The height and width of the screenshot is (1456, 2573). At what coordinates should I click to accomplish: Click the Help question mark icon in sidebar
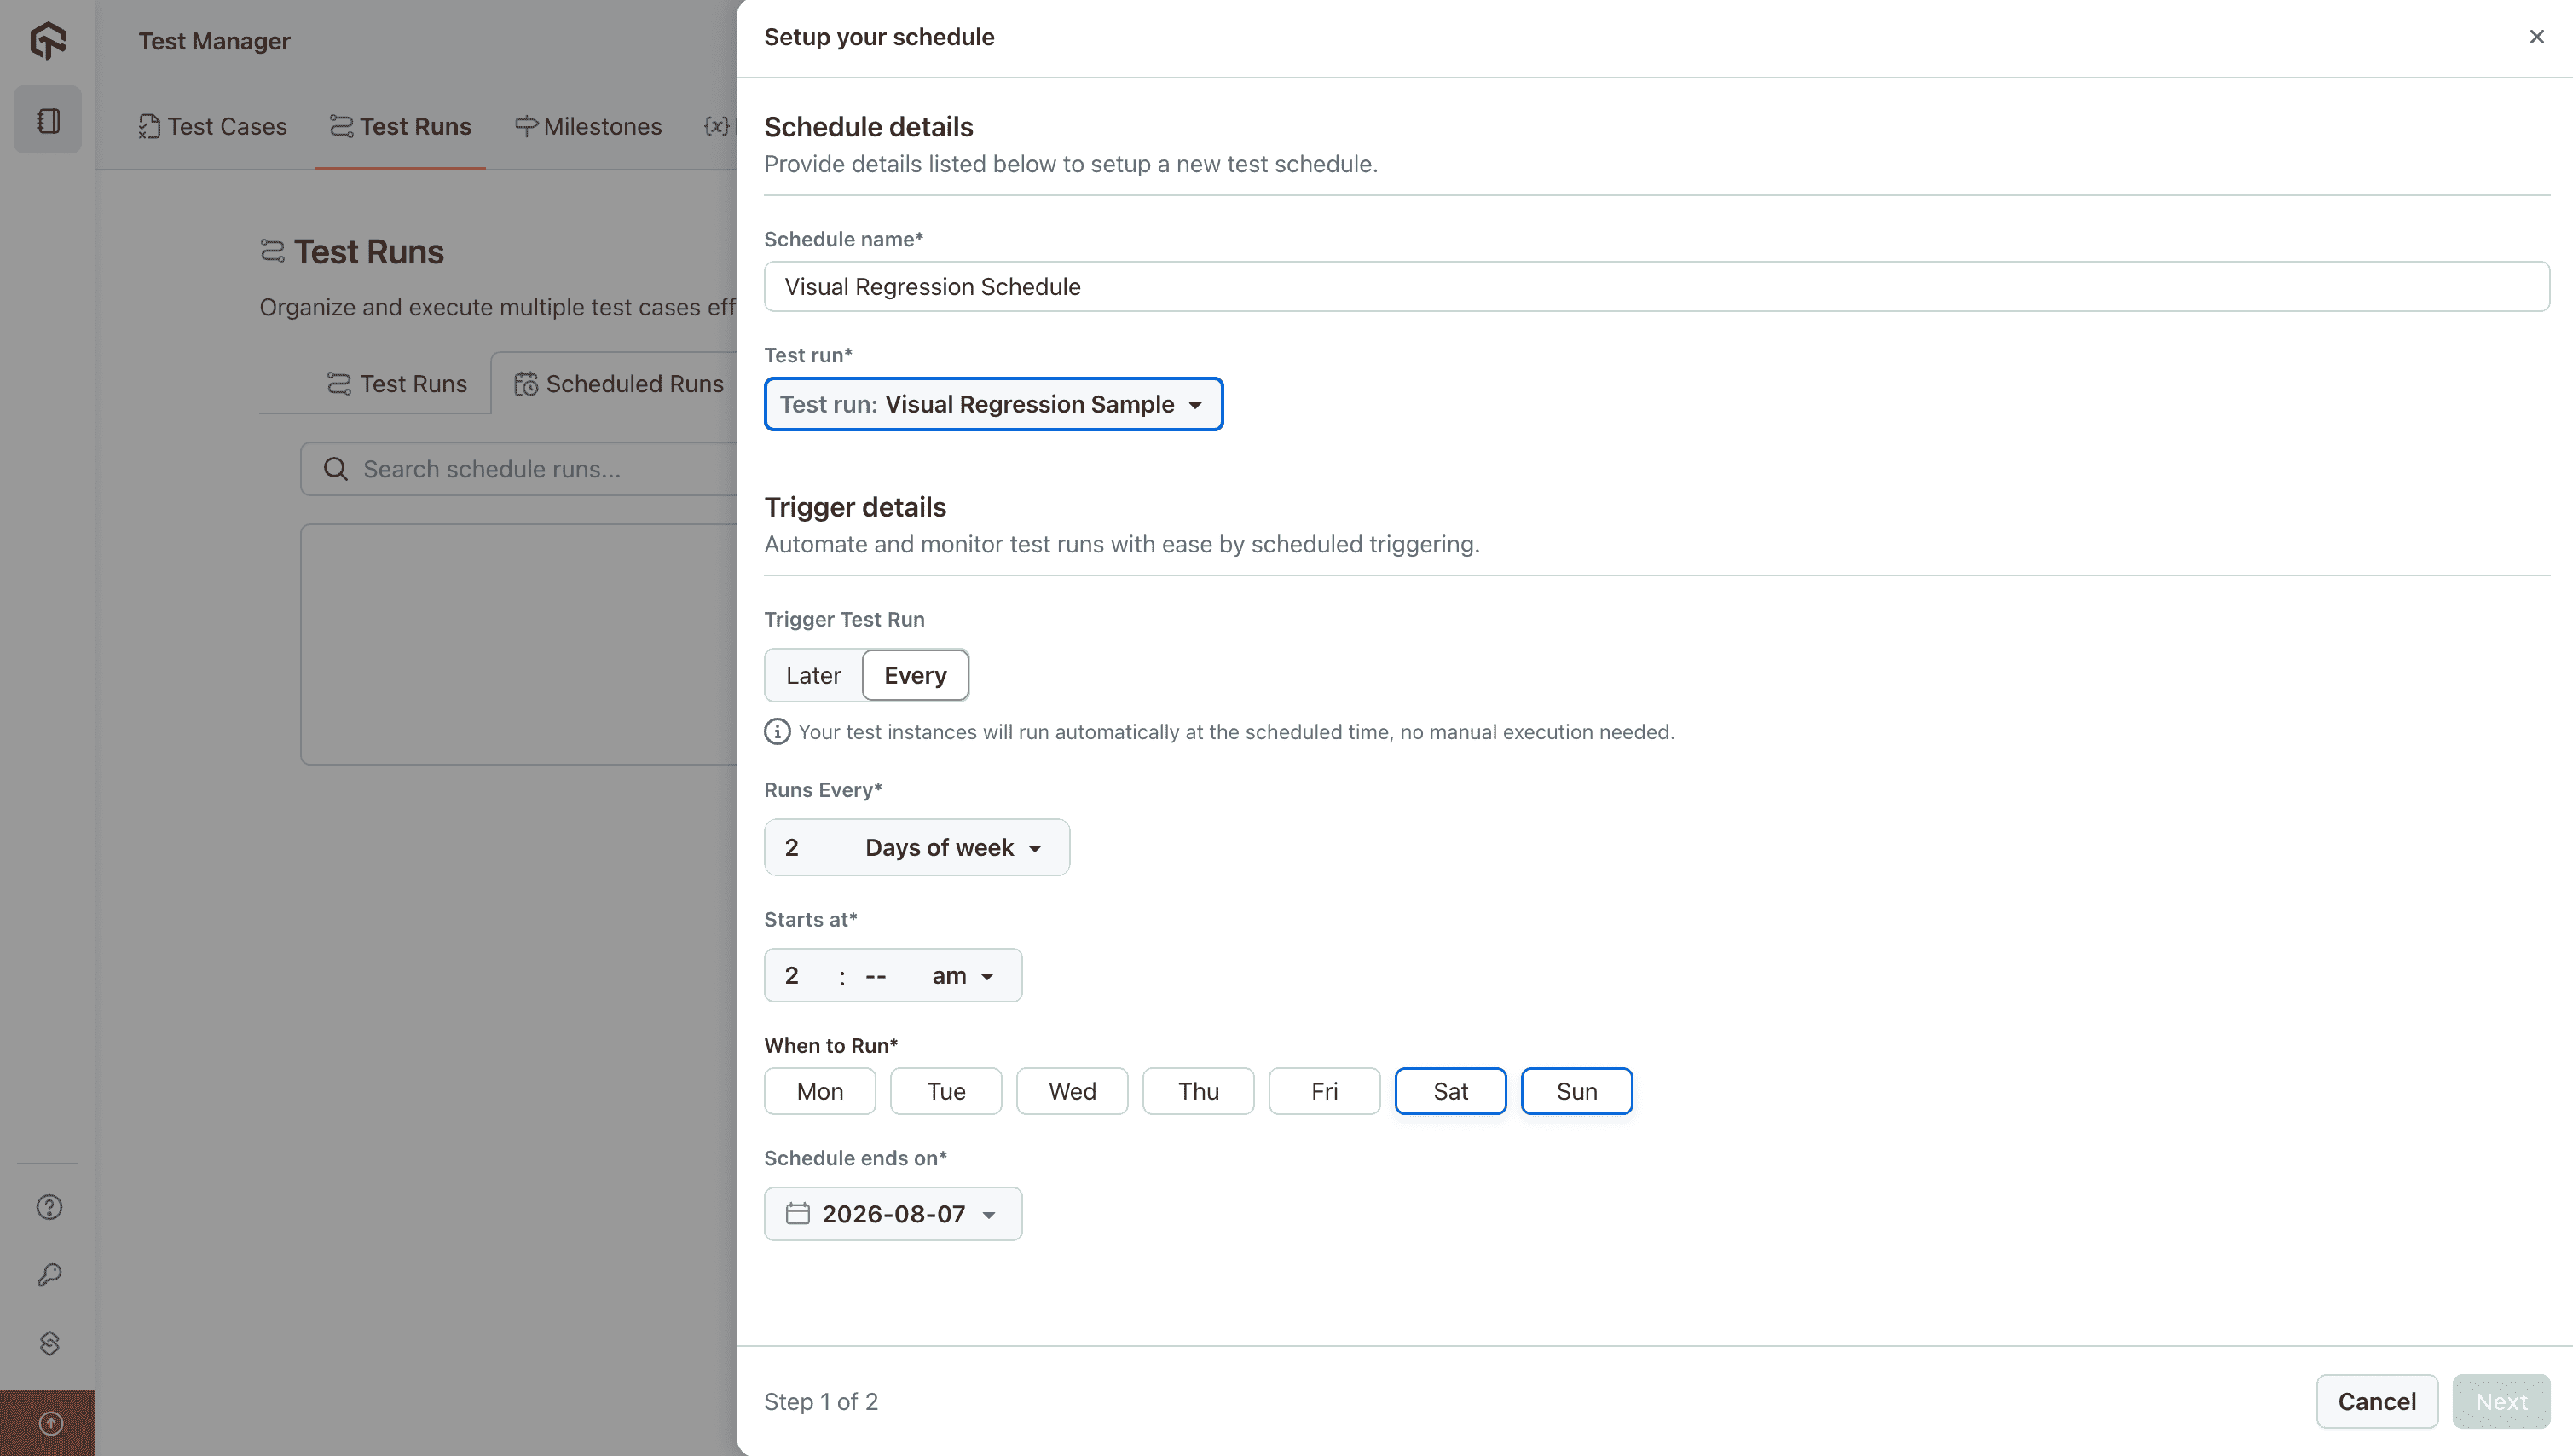47,1206
